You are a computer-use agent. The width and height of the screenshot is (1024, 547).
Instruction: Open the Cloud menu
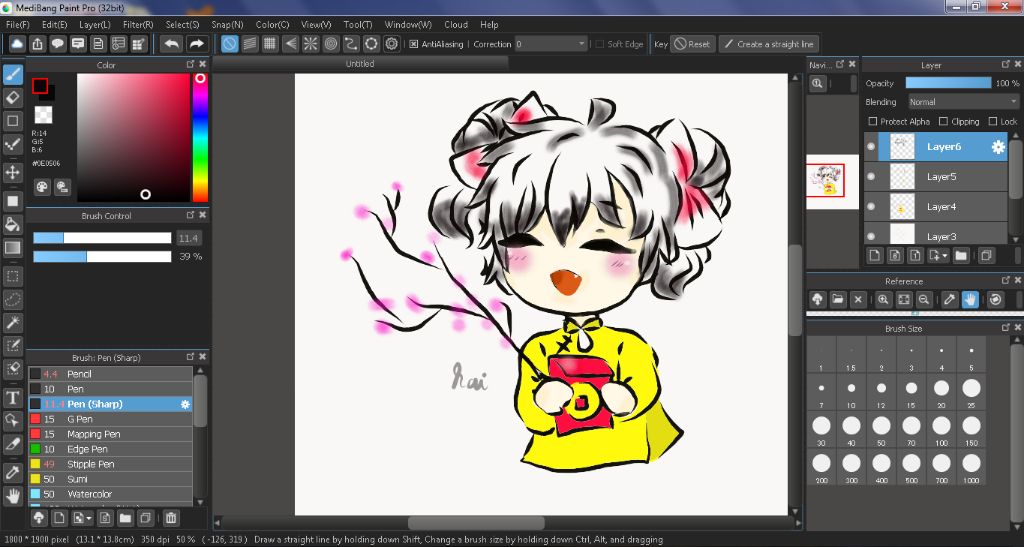pos(456,25)
